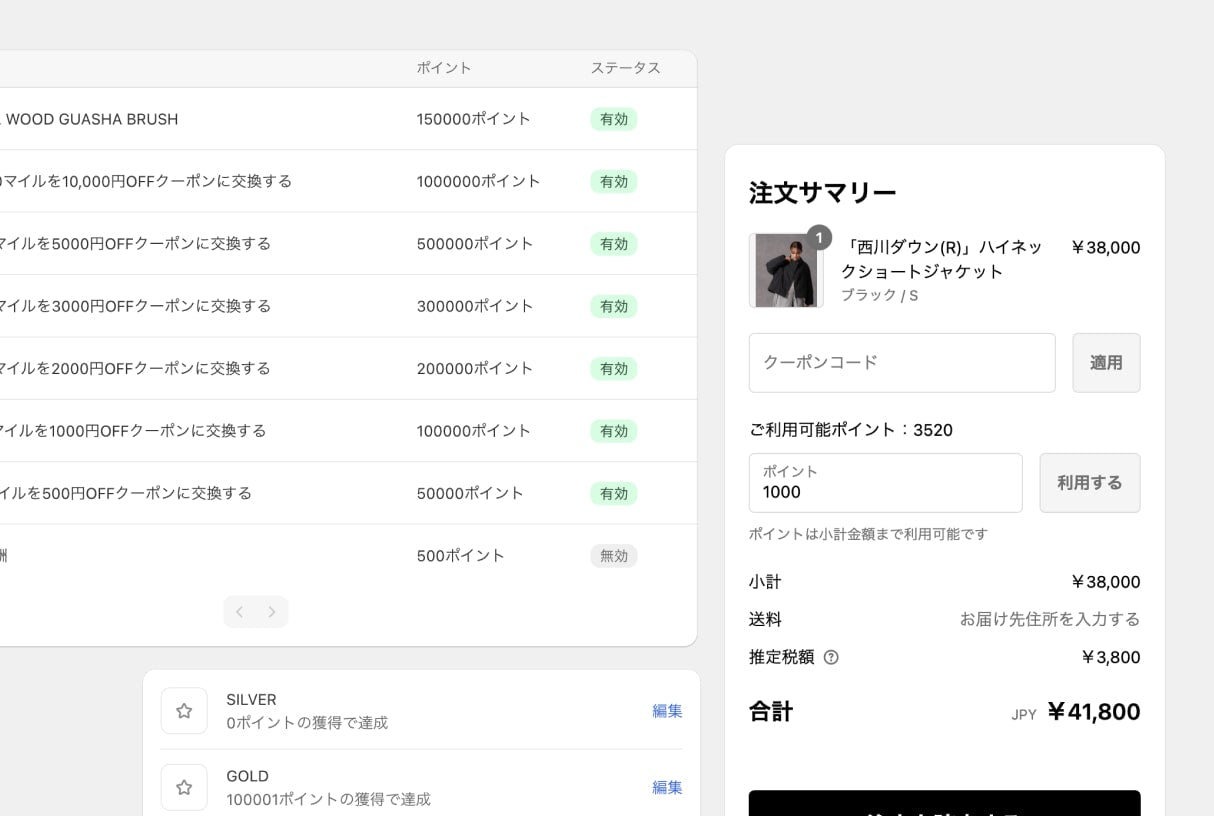The image size is (1214, 816).
Task: Select the WOOD GUASHA BRUSH row
Action: (x=92, y=119)
